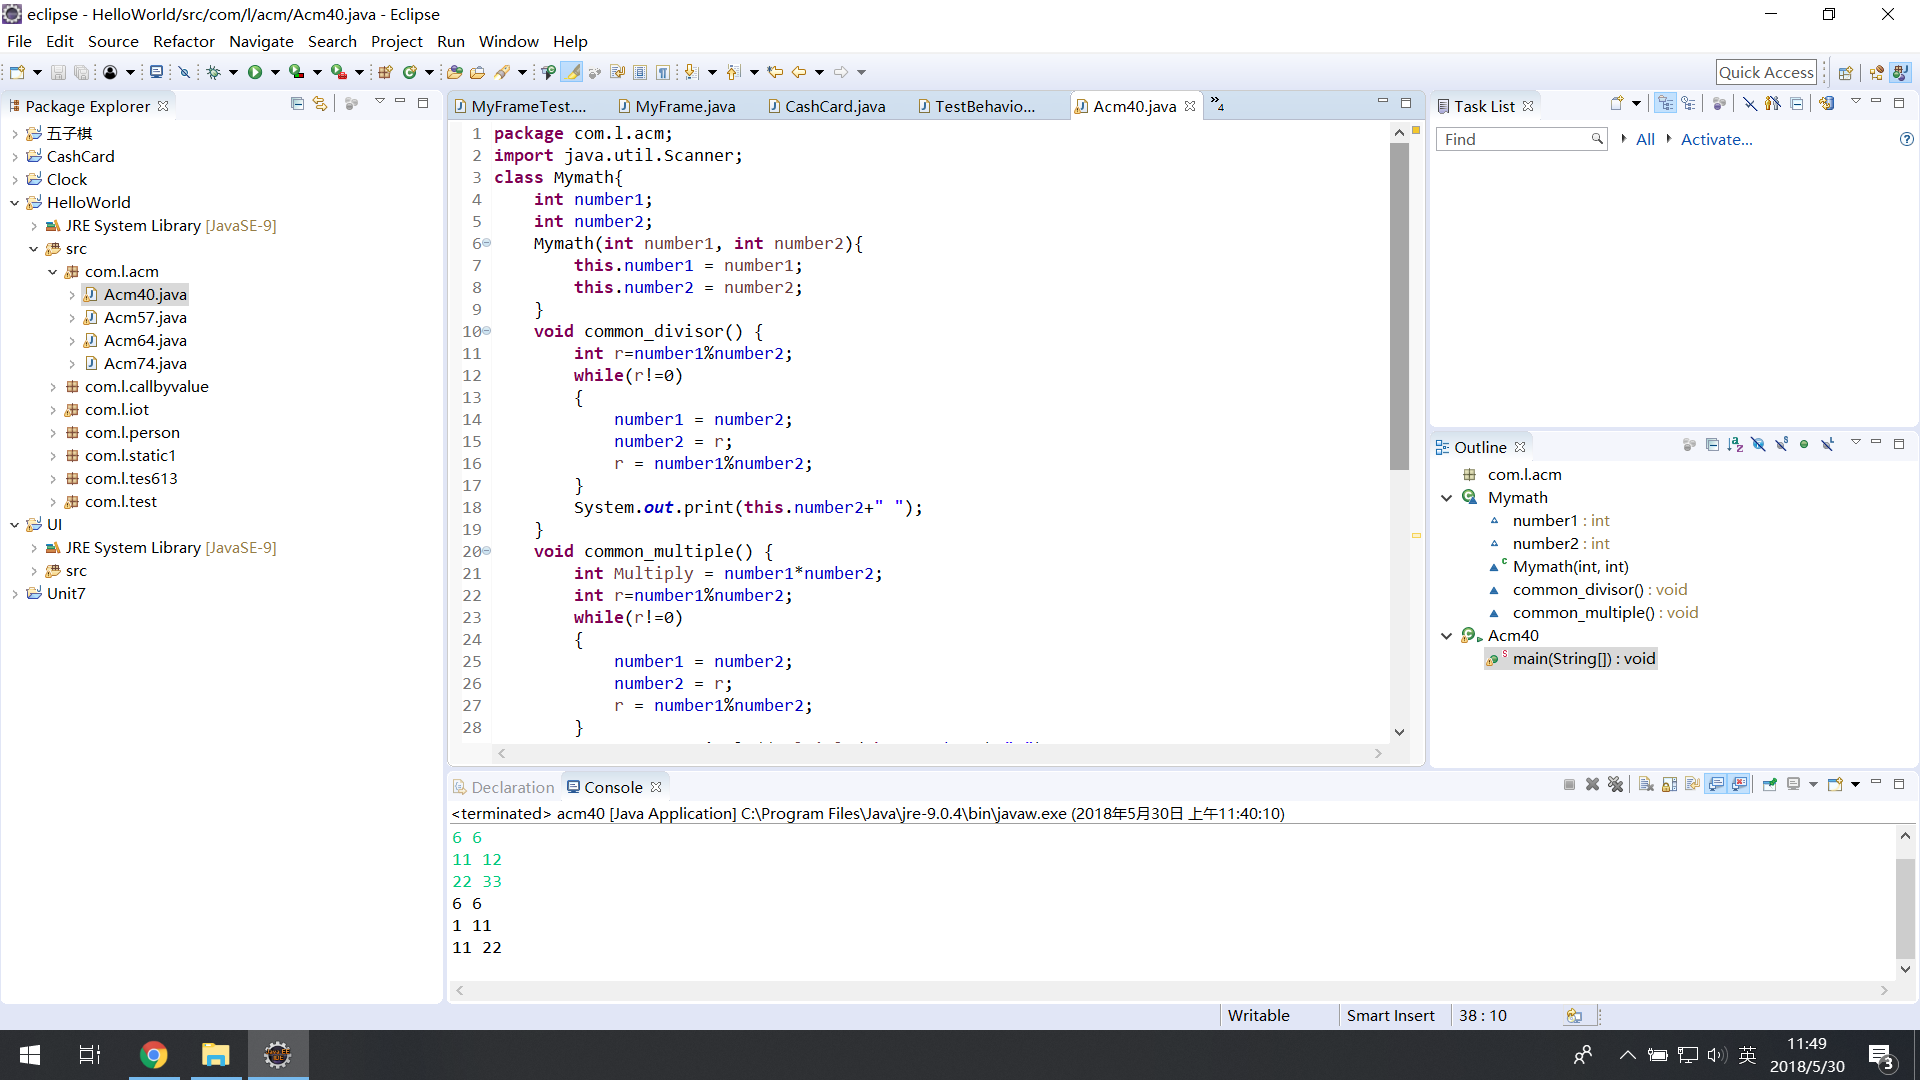Viewport: 1920px width, 1080px height.
Task: Toggle Hide Static Members in Outline
Action: pos(1781,444)
